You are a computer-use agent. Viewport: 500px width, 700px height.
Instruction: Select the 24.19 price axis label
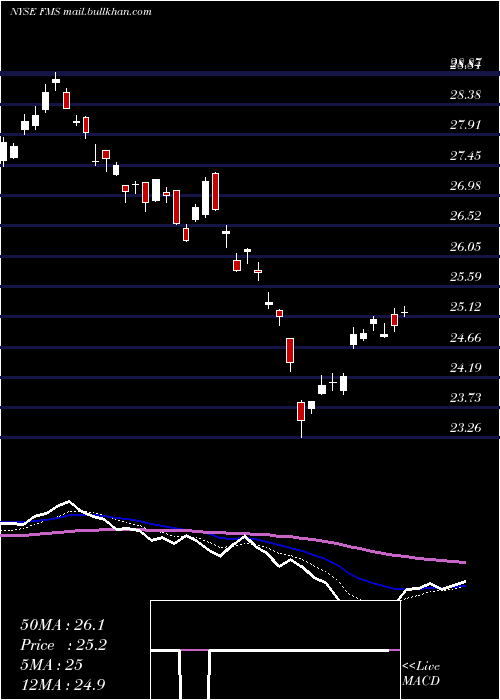point(466,368)
